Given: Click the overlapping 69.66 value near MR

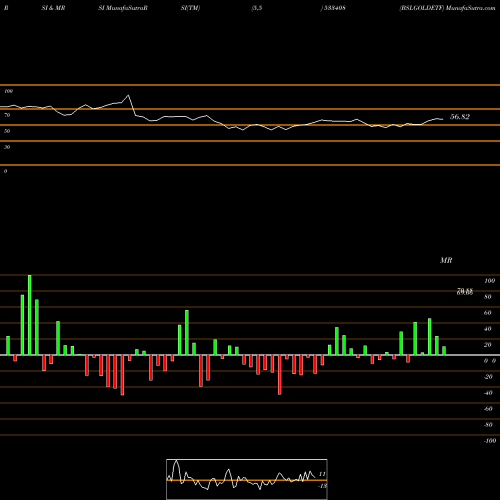Looking at the screenshot, I should (465, 292).
